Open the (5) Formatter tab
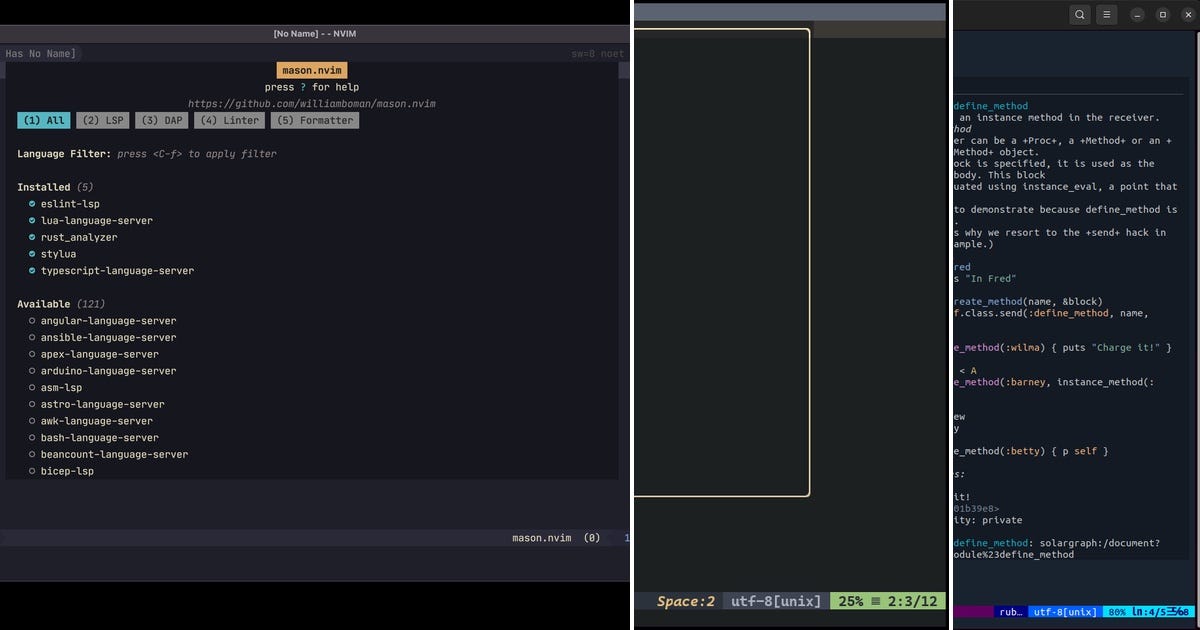The height and width of the screenshot is (630, 1200). [x=315, y=120]
